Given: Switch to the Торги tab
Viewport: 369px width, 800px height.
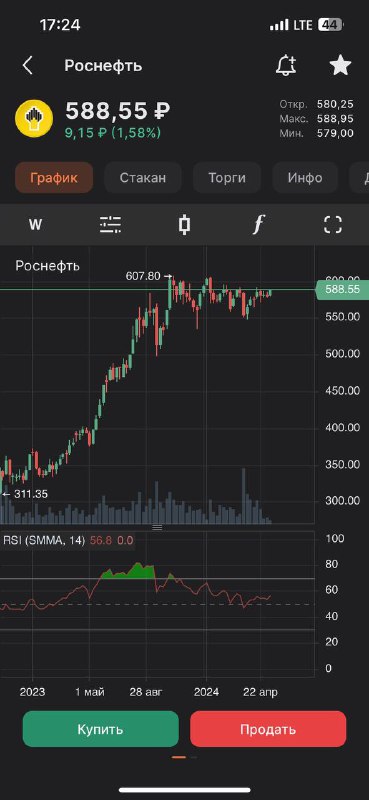Looking at the screenshot, I should point(227,178).
